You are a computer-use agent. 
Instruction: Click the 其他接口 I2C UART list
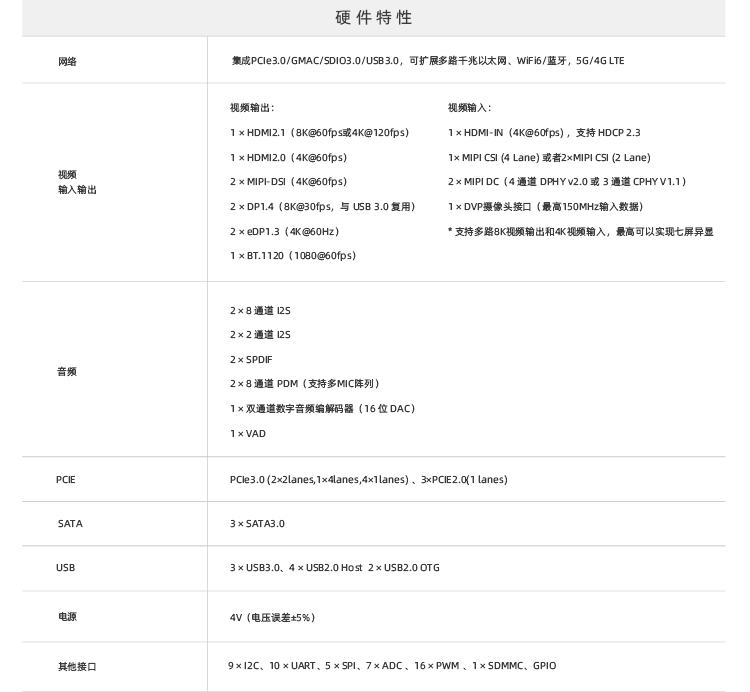tap(392, 666)
